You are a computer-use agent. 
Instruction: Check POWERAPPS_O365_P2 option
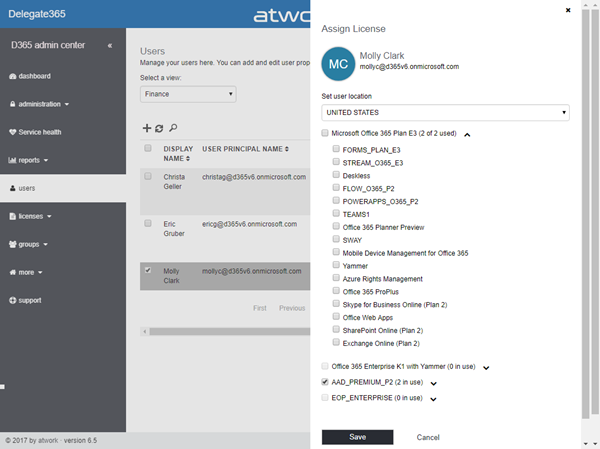[336, 200]
